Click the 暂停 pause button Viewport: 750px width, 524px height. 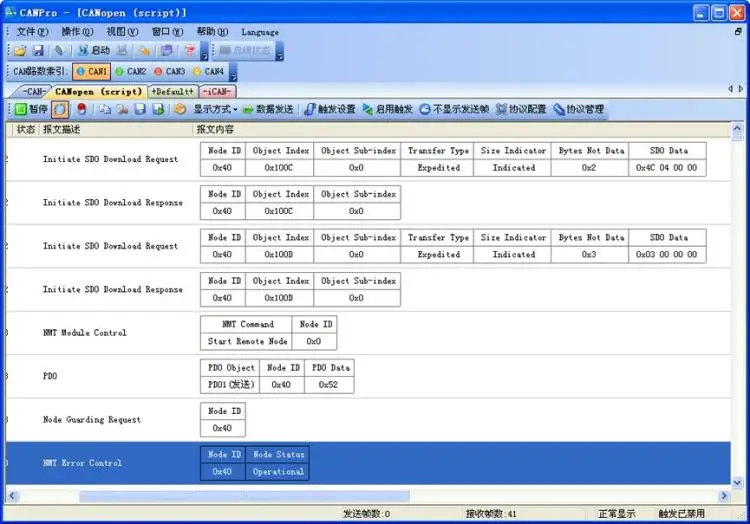(x=31, y=109)
